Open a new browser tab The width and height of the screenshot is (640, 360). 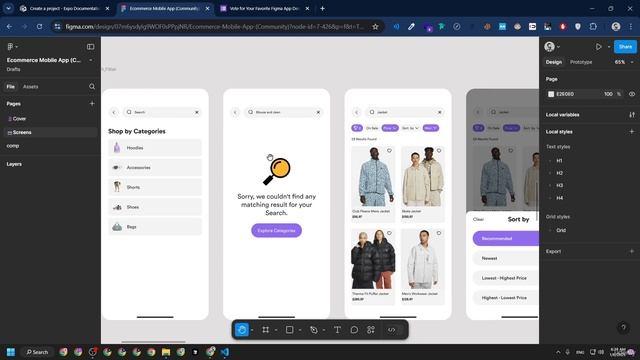click(x=322, y=8)
